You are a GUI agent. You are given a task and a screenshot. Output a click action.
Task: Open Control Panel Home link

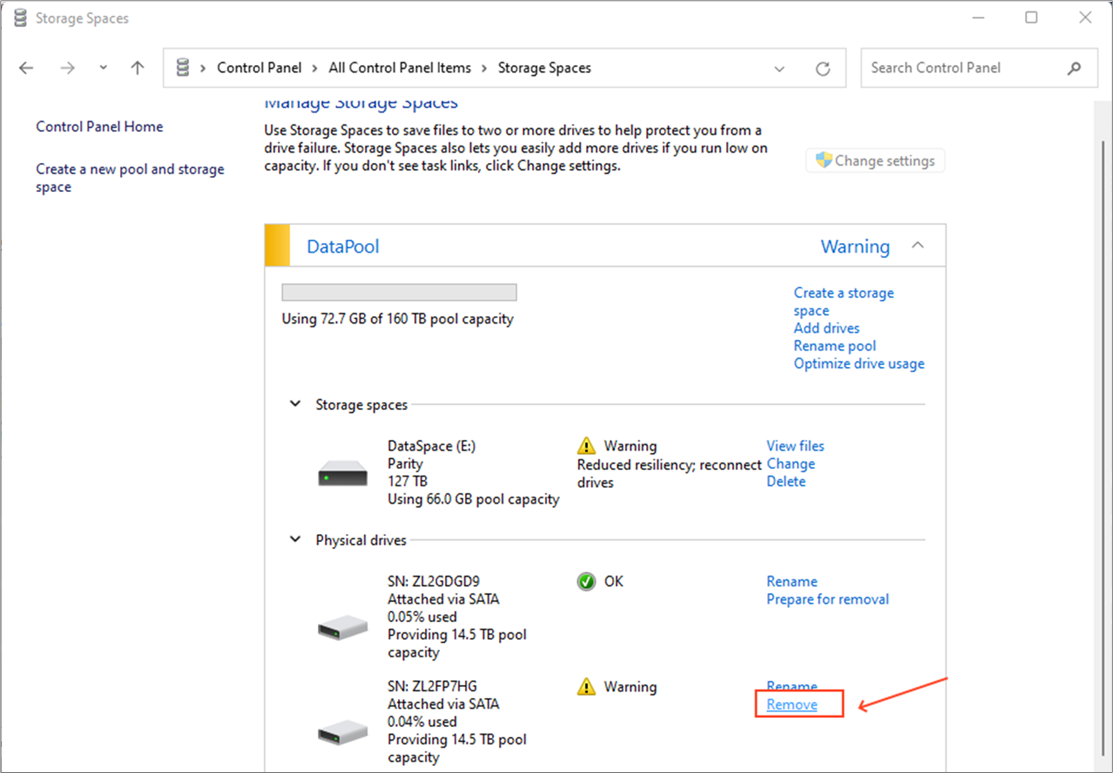[x=99, y=126]
